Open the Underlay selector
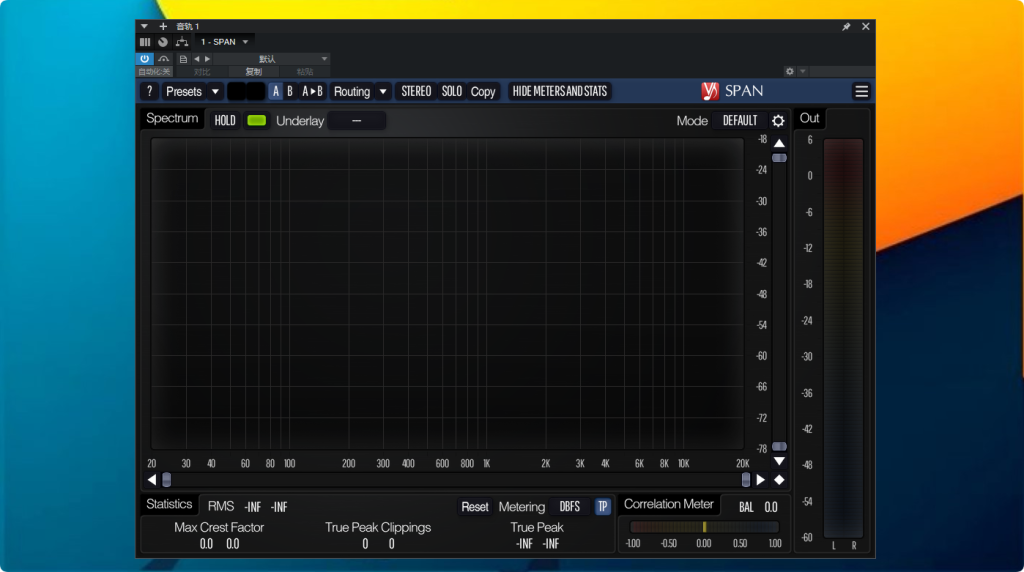This screenshot has width=1024, height=572. click(x=357, y=121)
